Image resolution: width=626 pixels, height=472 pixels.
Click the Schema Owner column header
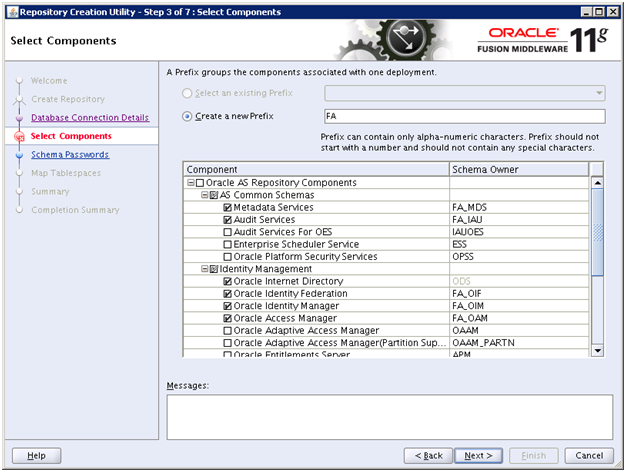(x=519, y=169)
